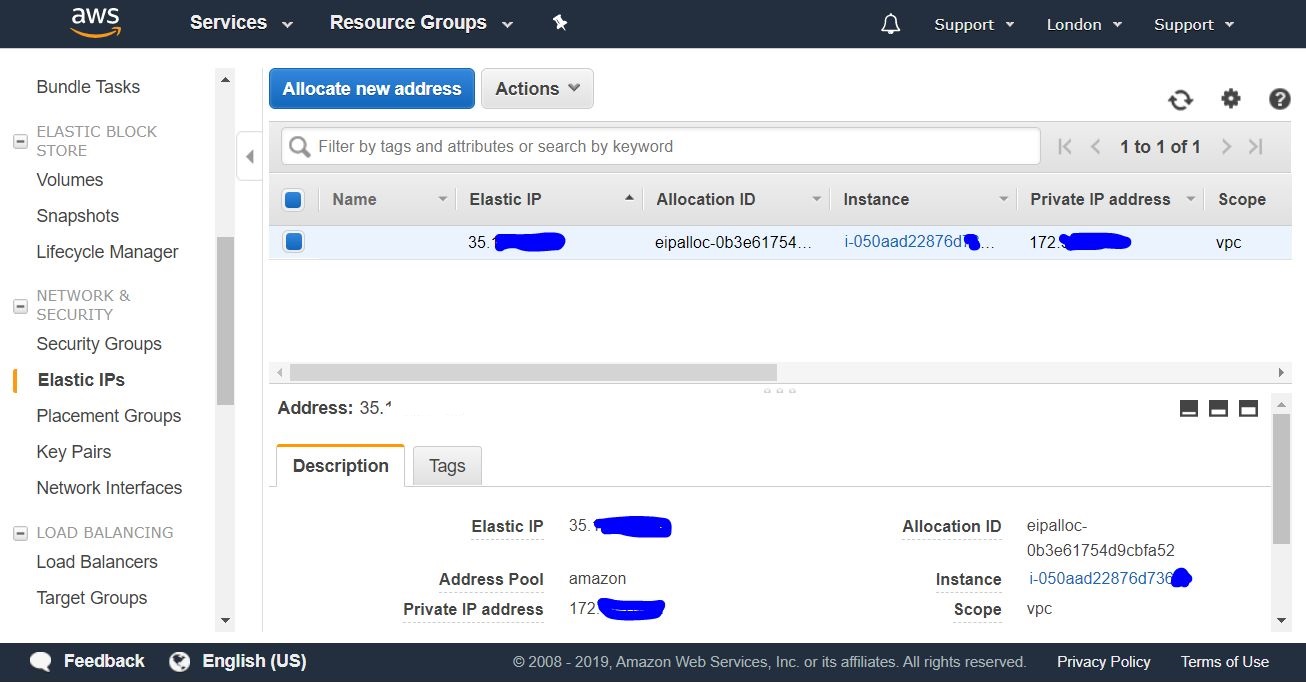Screen dimensions: 1306x682
Task: Click the search magnifier in the filter bar
Action: [298, 146]
